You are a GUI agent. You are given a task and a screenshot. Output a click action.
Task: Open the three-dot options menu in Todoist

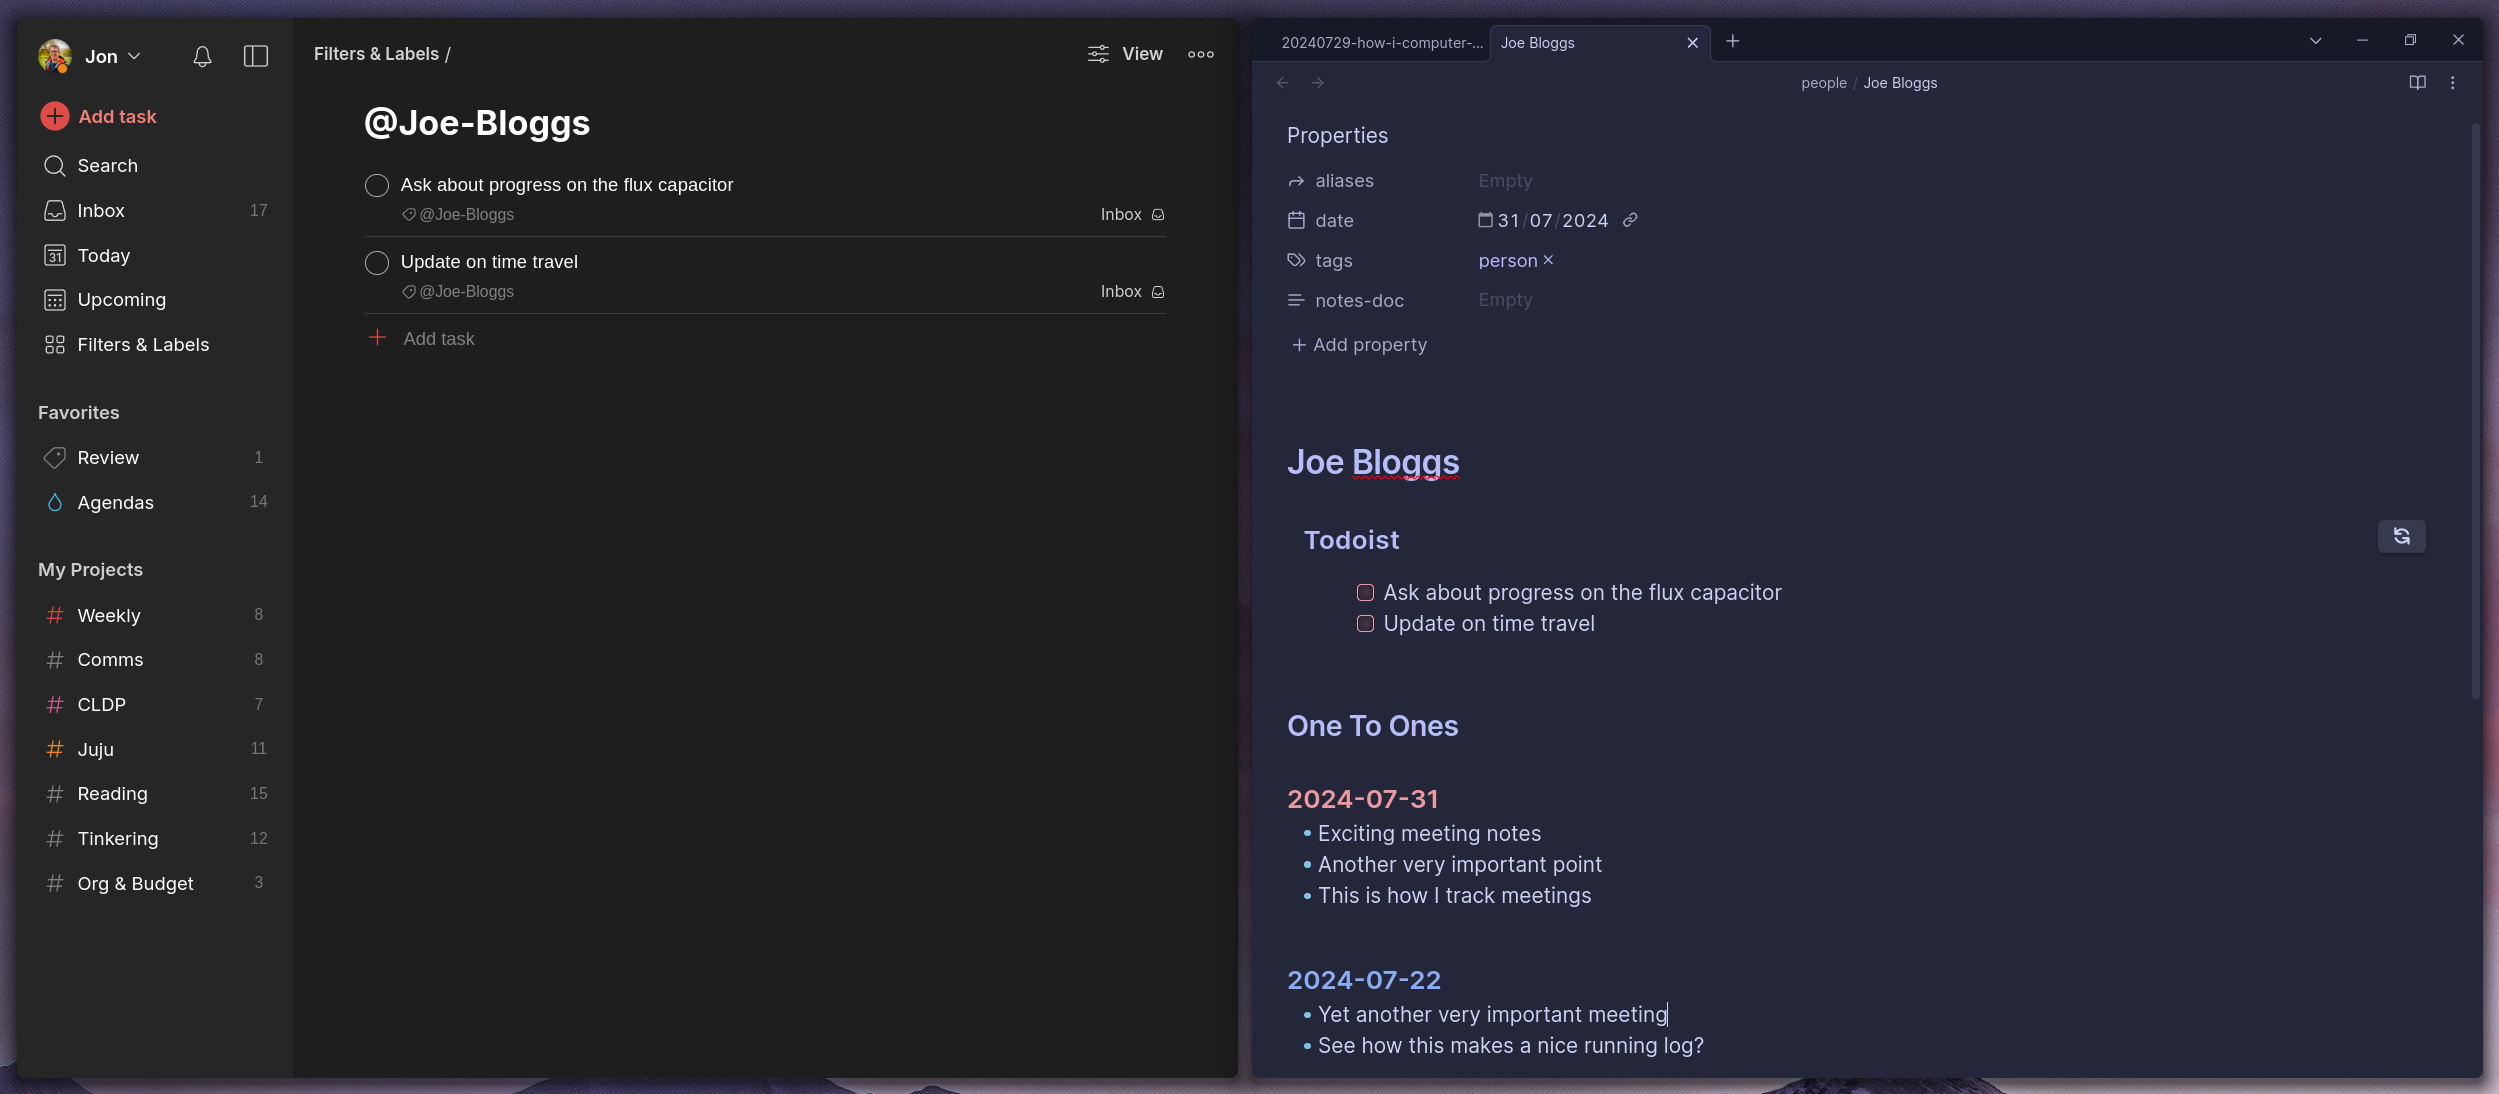pyautogui.click(x=1200, y=55)
